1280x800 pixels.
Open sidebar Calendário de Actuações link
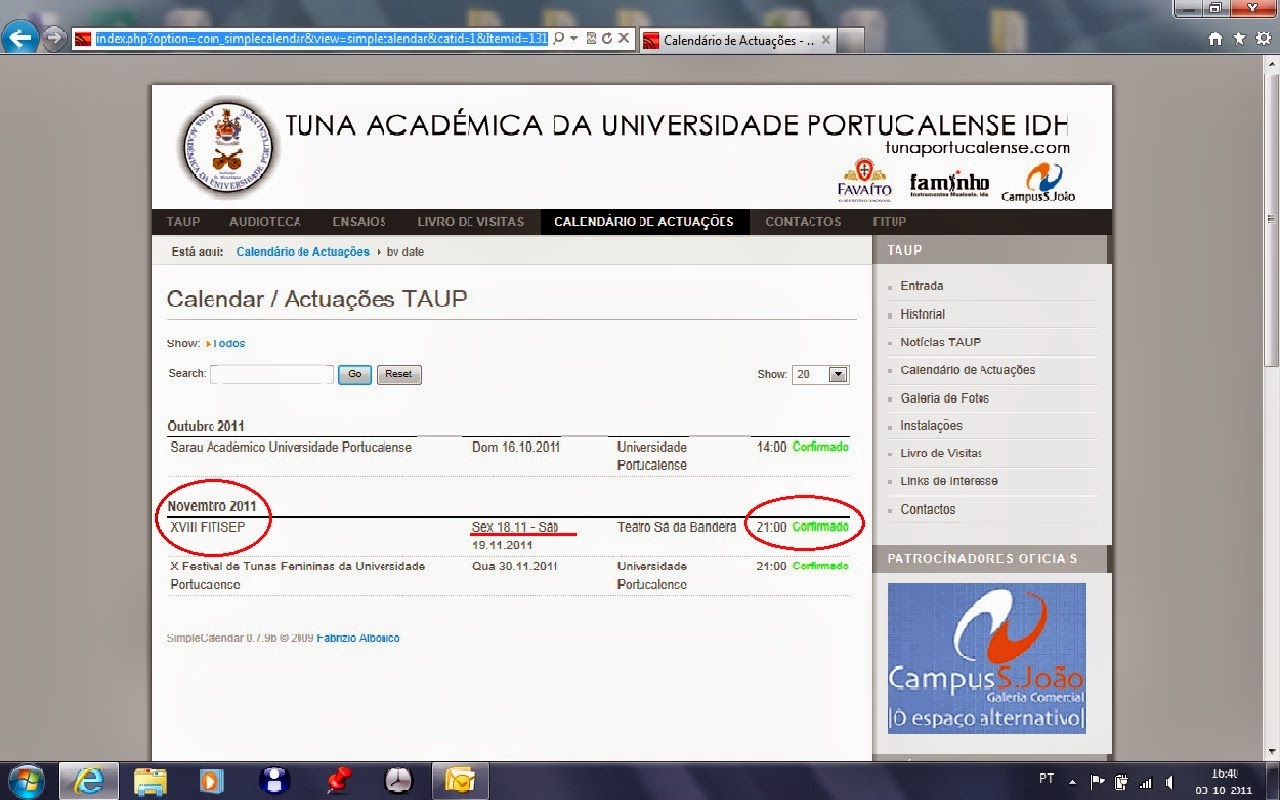(x=967, y=370)
